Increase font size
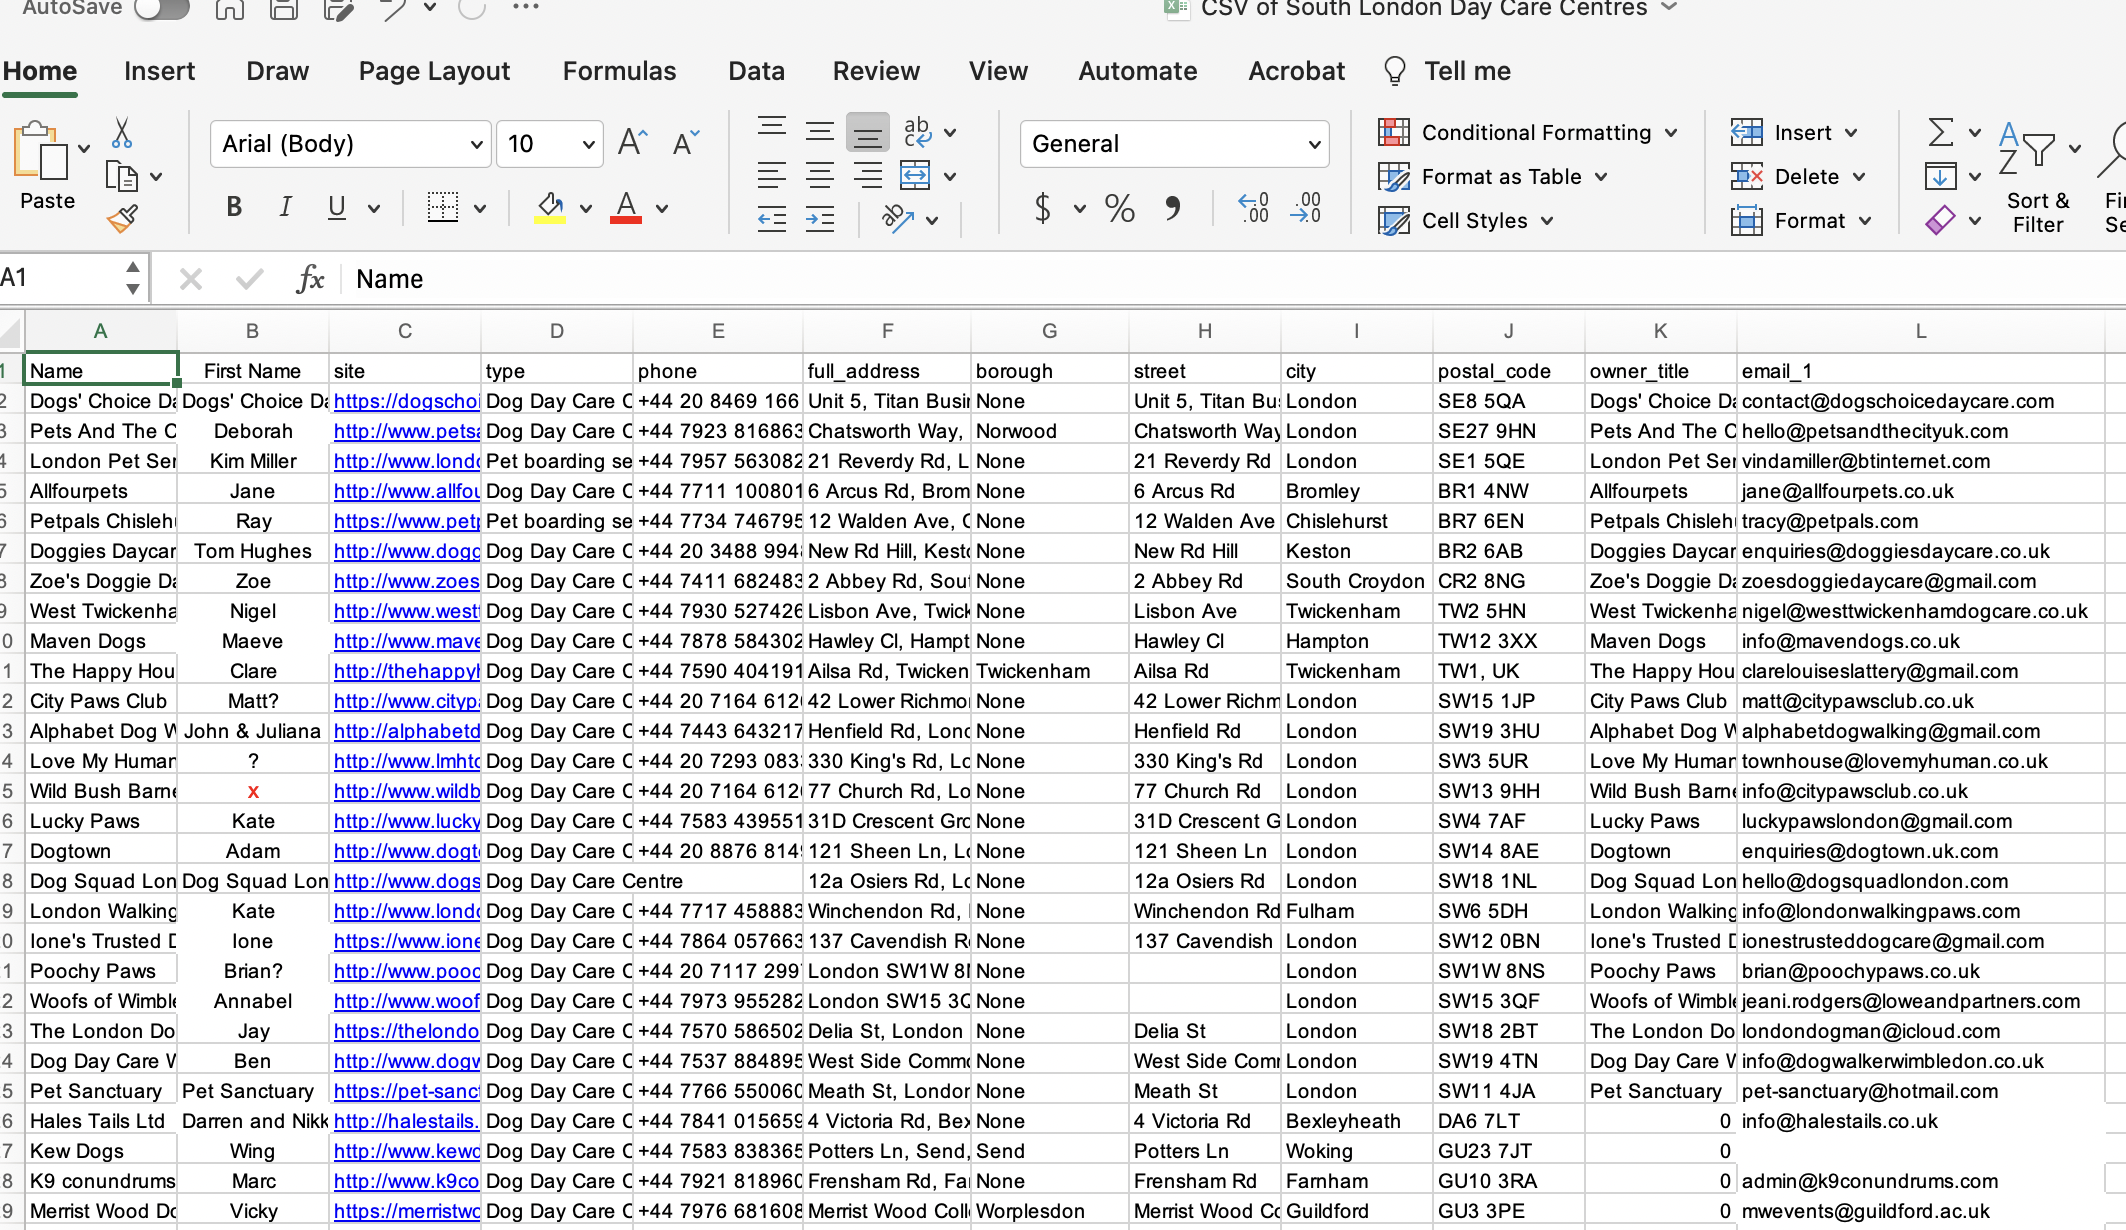Image resolution: width=2126 pixels, height=1230 pixels. click(x=633, y=143)
